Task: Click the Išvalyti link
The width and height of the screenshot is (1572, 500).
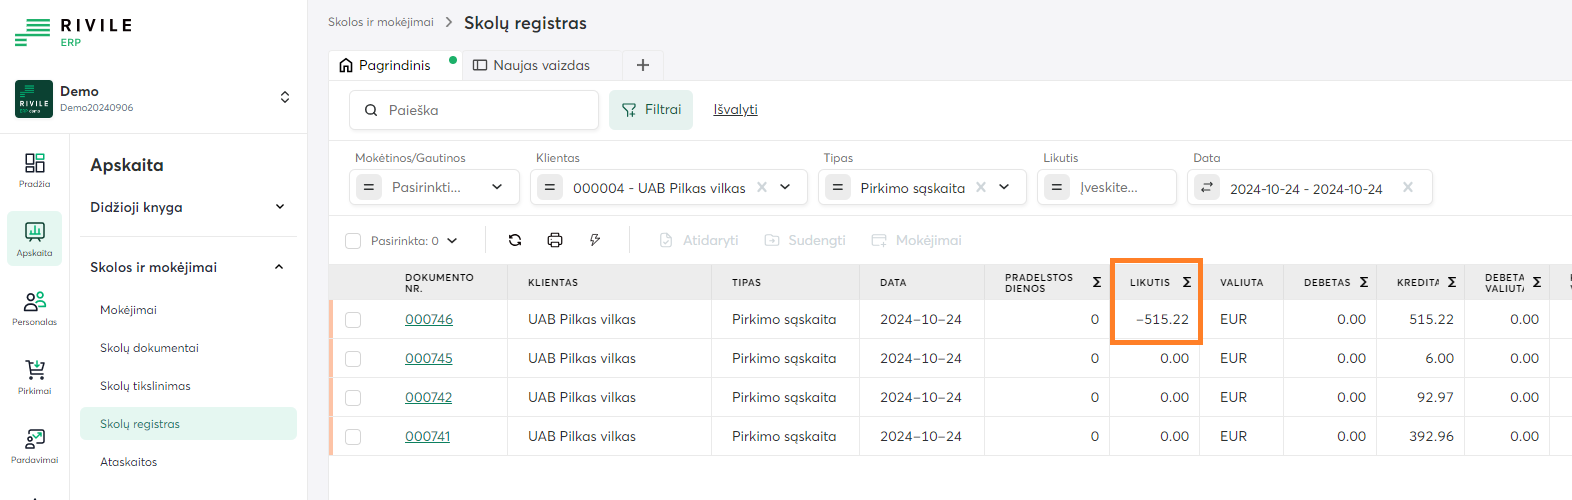Action: tap(735, 110)
